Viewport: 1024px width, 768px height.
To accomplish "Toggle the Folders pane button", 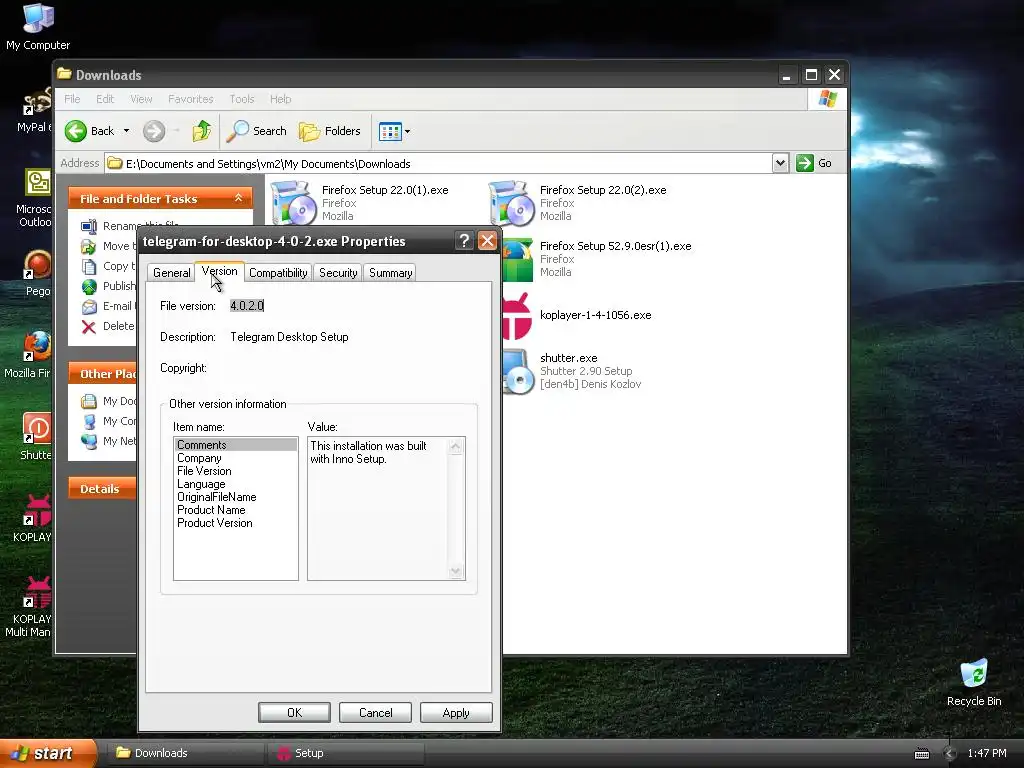I will [x=330, y=131].
